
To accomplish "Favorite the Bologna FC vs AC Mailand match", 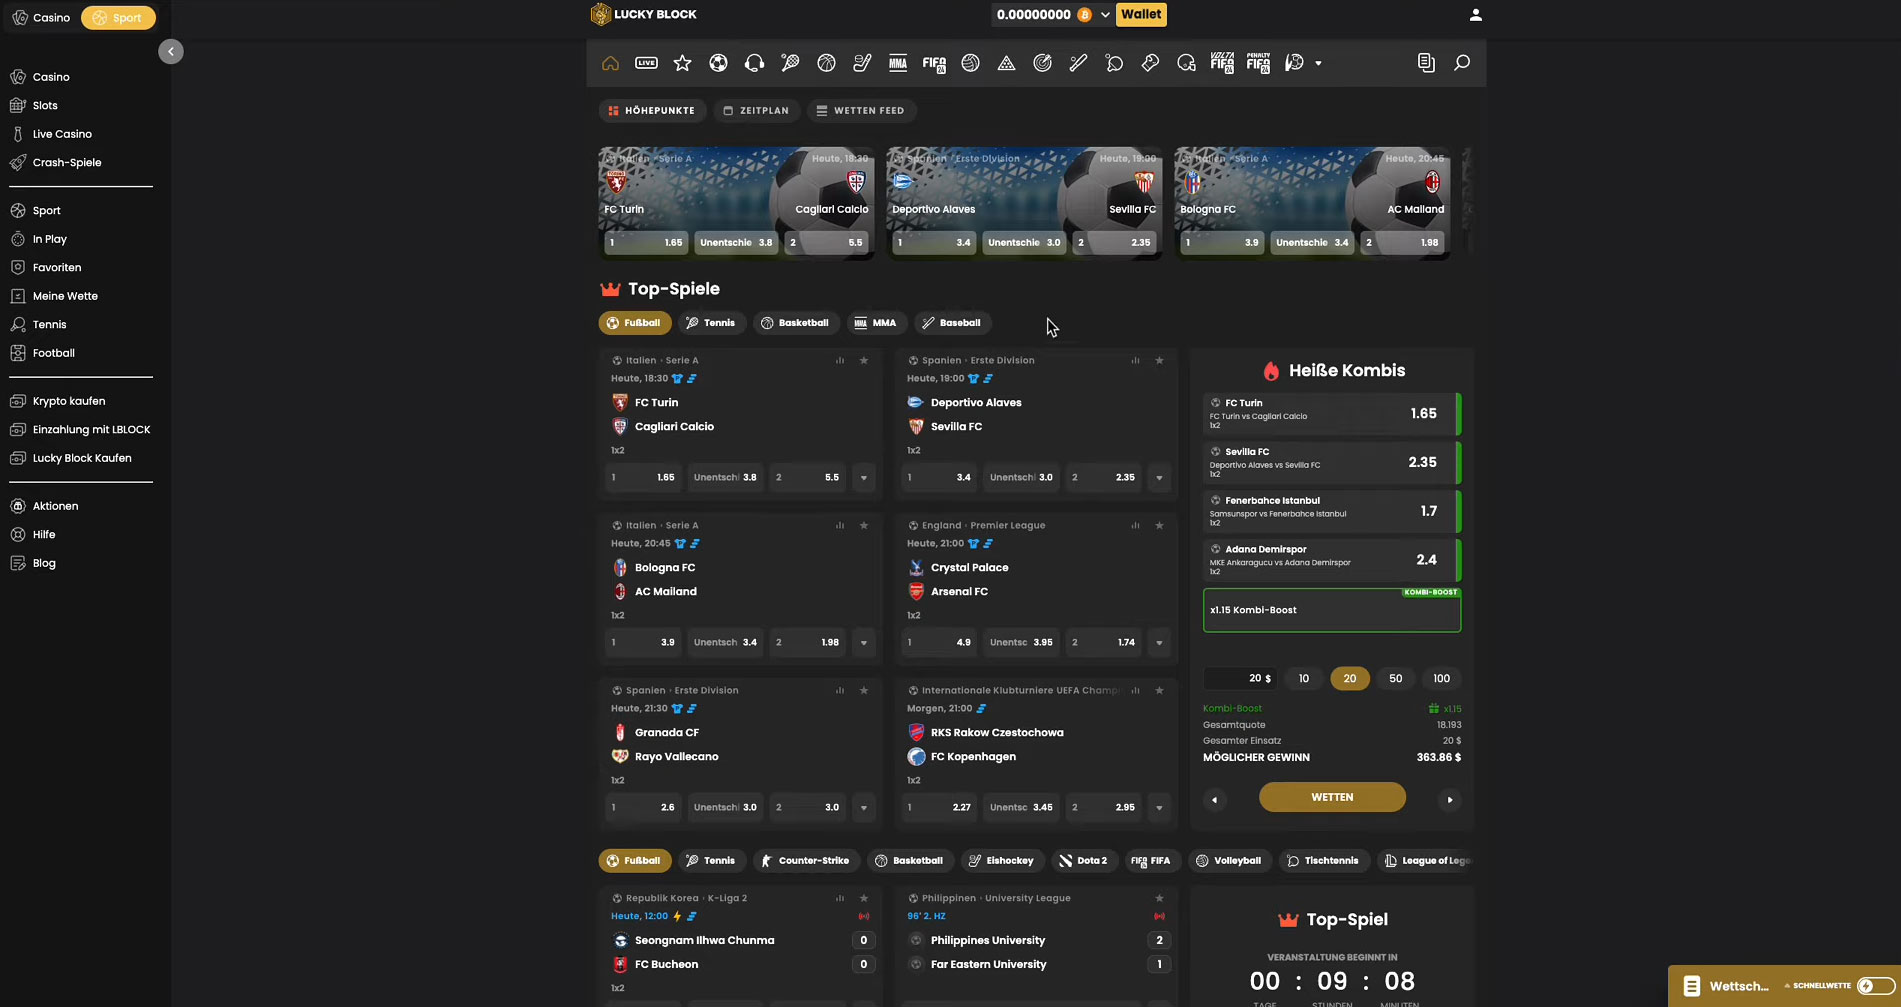I will tap(864, 525).
